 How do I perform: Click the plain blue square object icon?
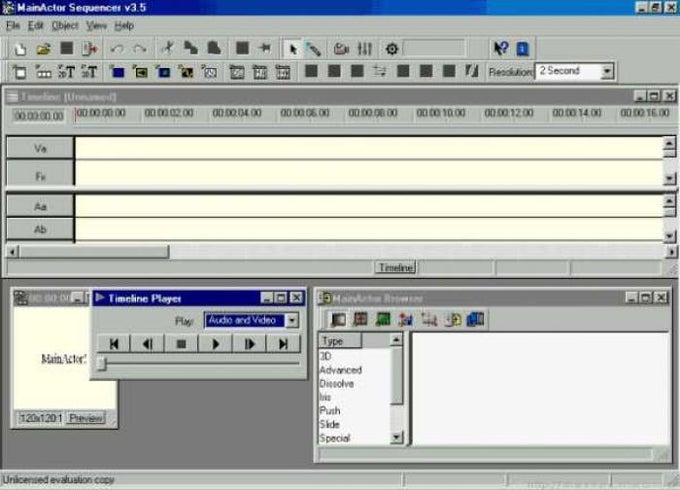pos(118,72)
